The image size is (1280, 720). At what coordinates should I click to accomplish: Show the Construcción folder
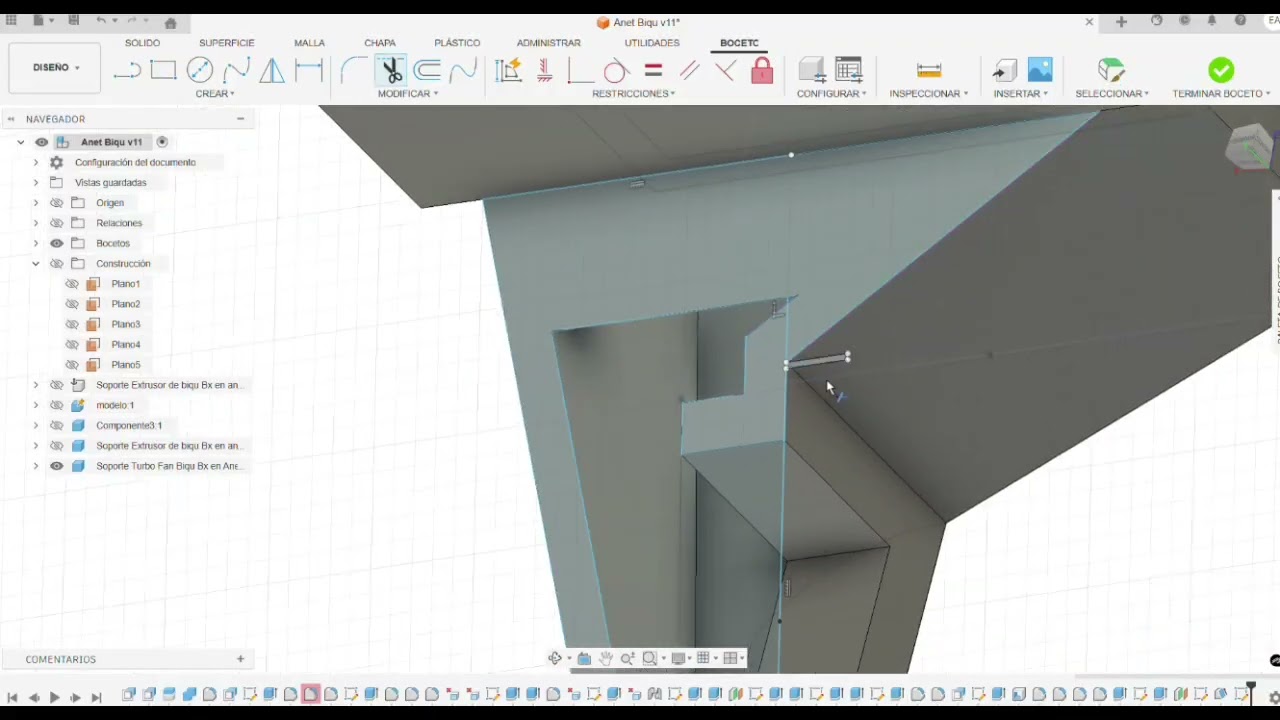pyautogui.click(x=57, y=264)
